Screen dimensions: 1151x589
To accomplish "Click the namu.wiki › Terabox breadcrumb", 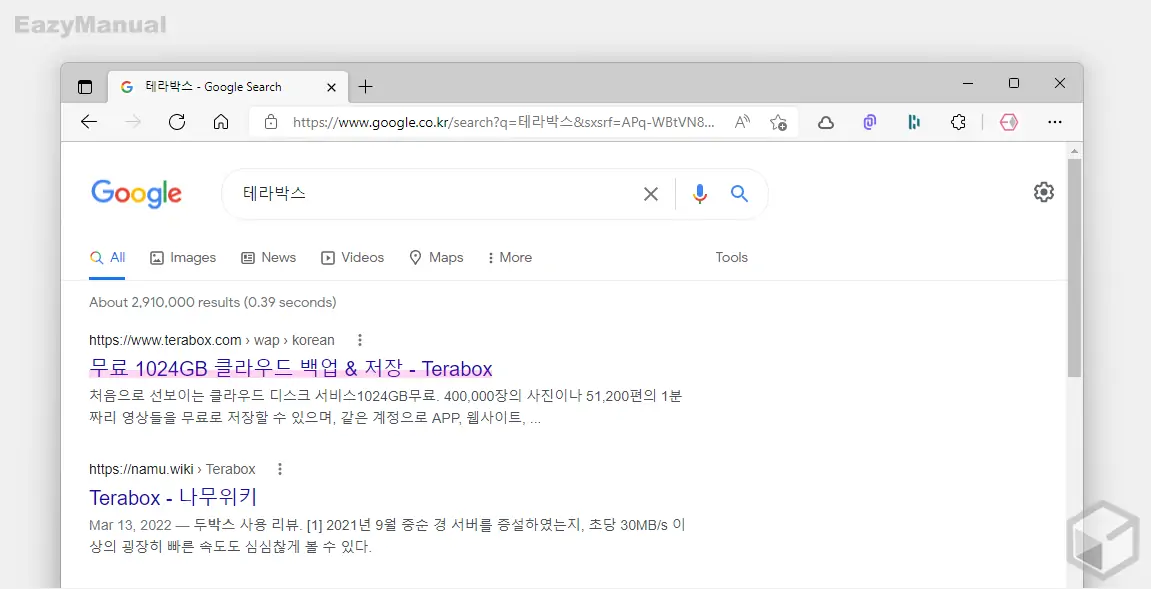I will tap(173, 469).
